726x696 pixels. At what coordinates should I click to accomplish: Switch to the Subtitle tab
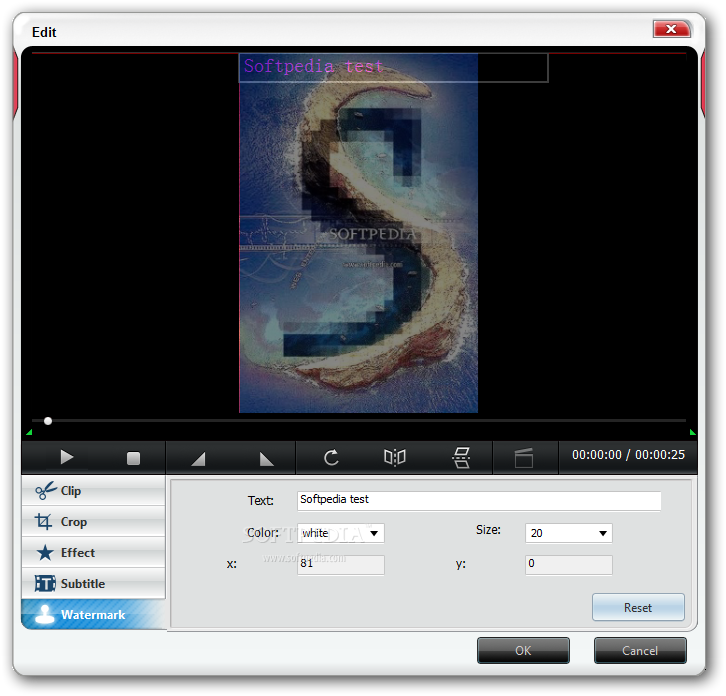click(93, 583)
